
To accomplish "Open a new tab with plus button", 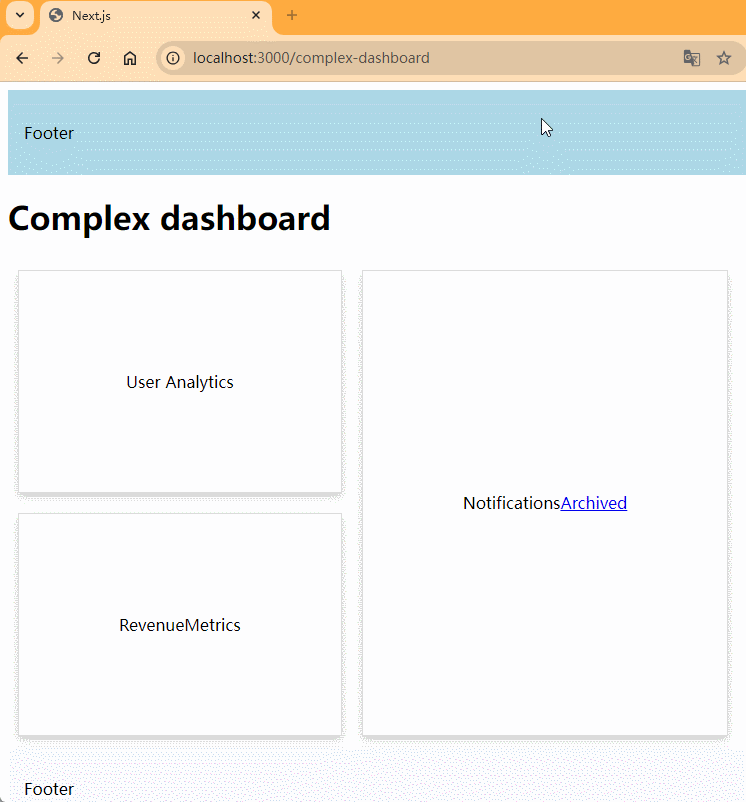I will (292, 16).
